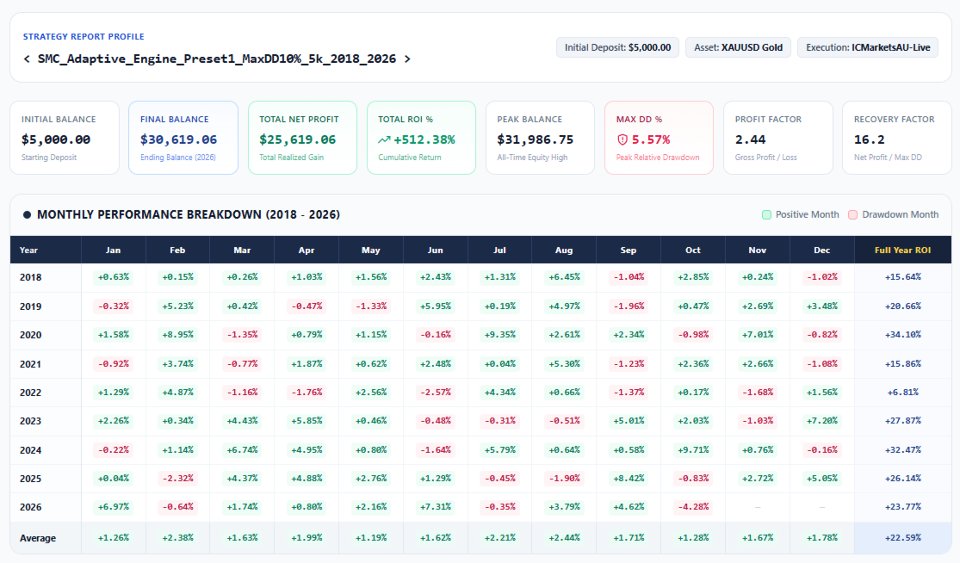Go to next strategy report with right chevron
The width and height of the screenshot is (960, 563).
tap(407, 59)
